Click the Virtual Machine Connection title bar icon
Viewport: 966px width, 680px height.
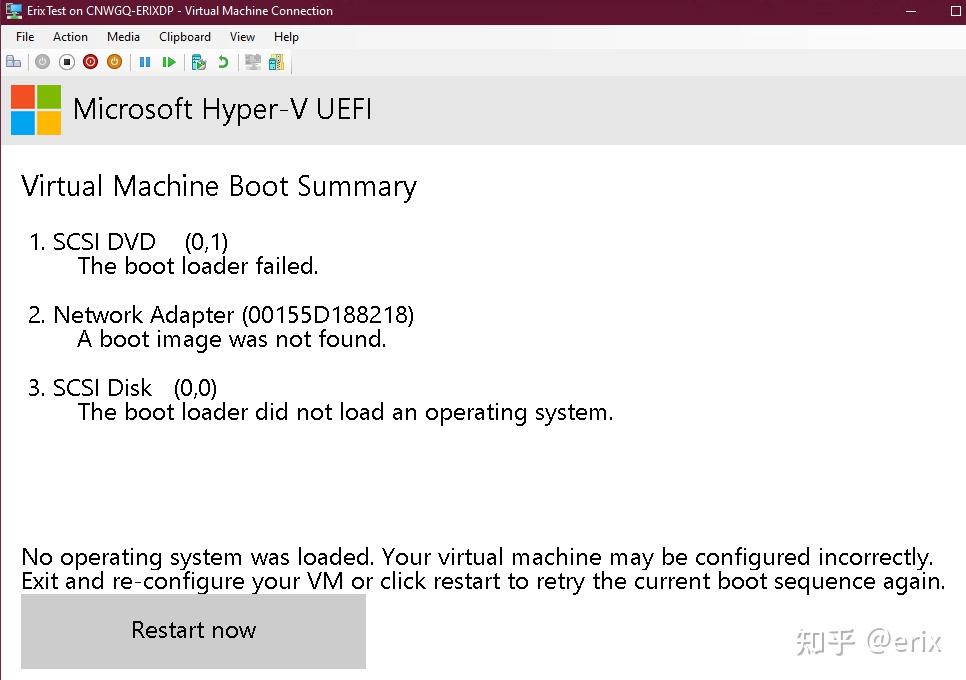pos(14,10)
